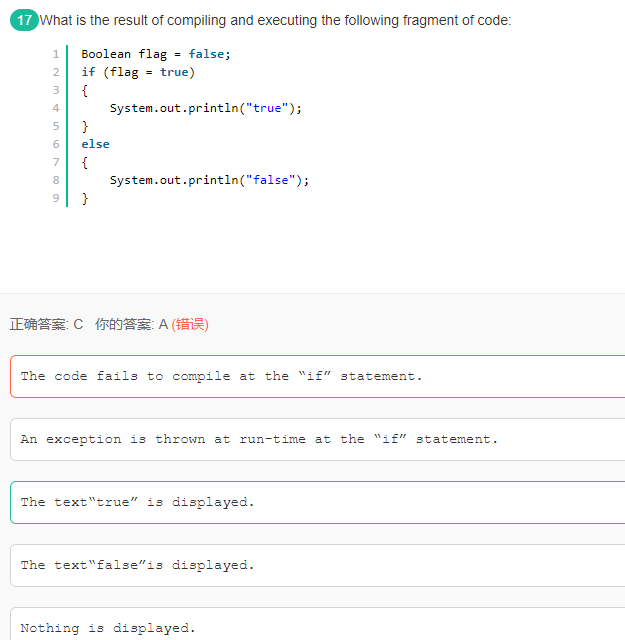
Task: Click the println("true") statement
Action: pyautogui.click(x=205, y=108)
